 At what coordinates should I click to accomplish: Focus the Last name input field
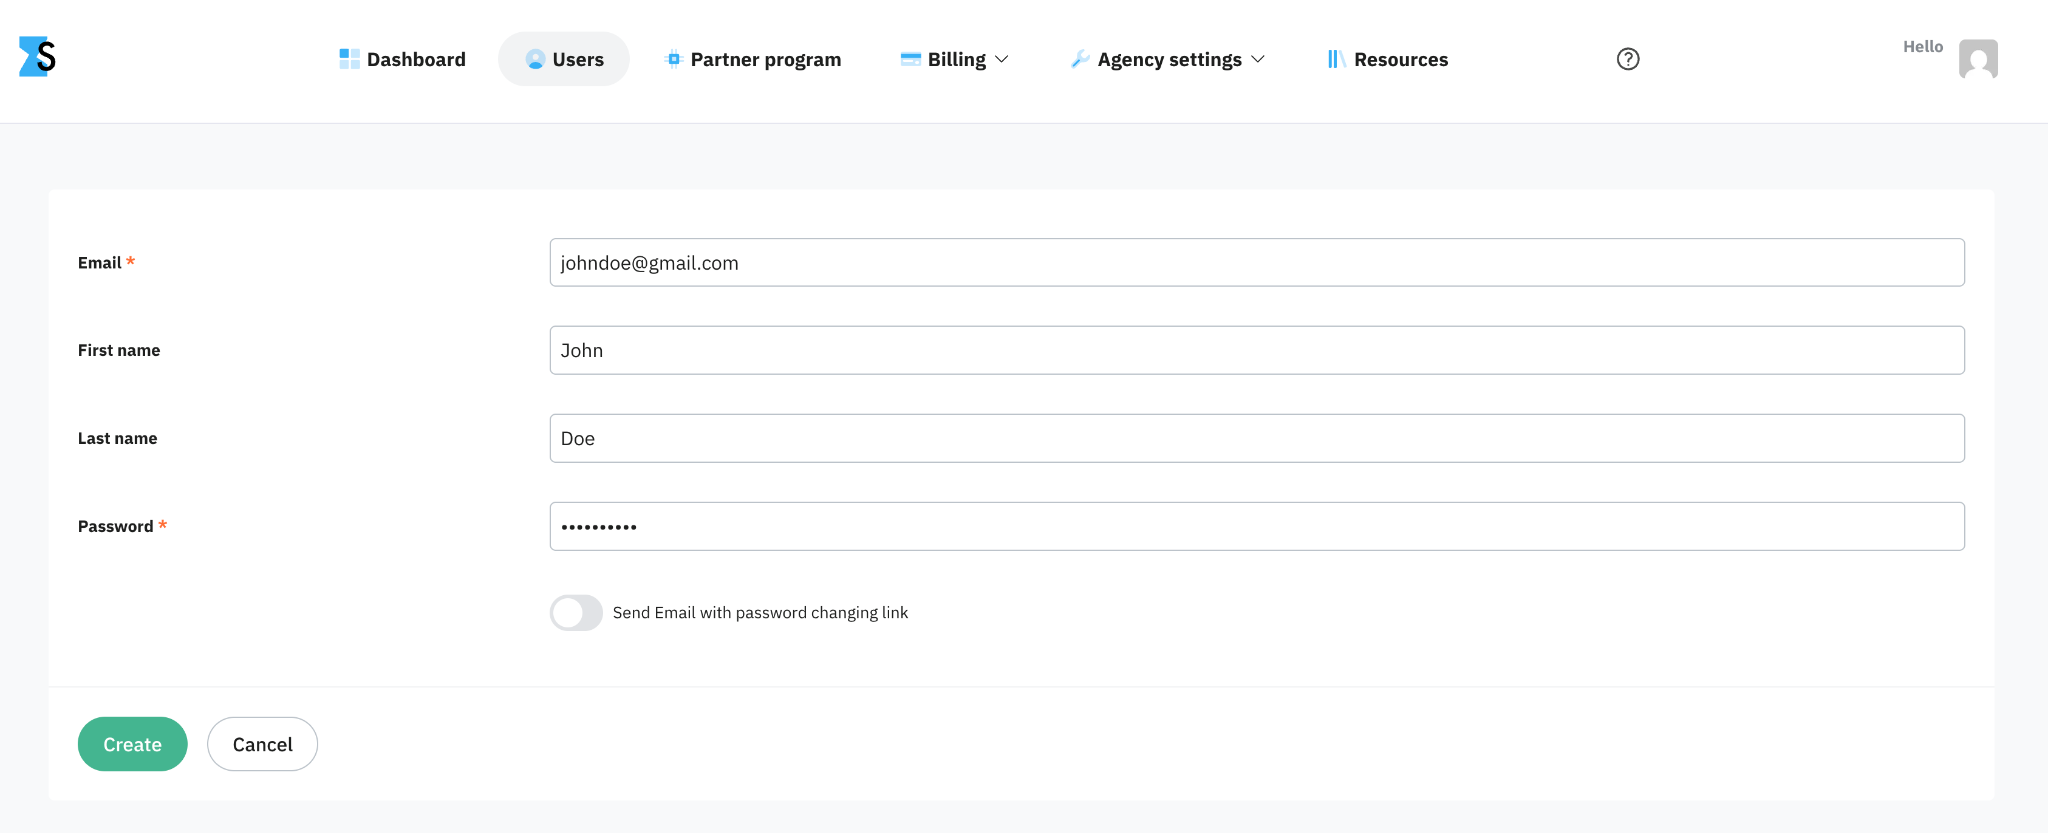[1257, 438]
